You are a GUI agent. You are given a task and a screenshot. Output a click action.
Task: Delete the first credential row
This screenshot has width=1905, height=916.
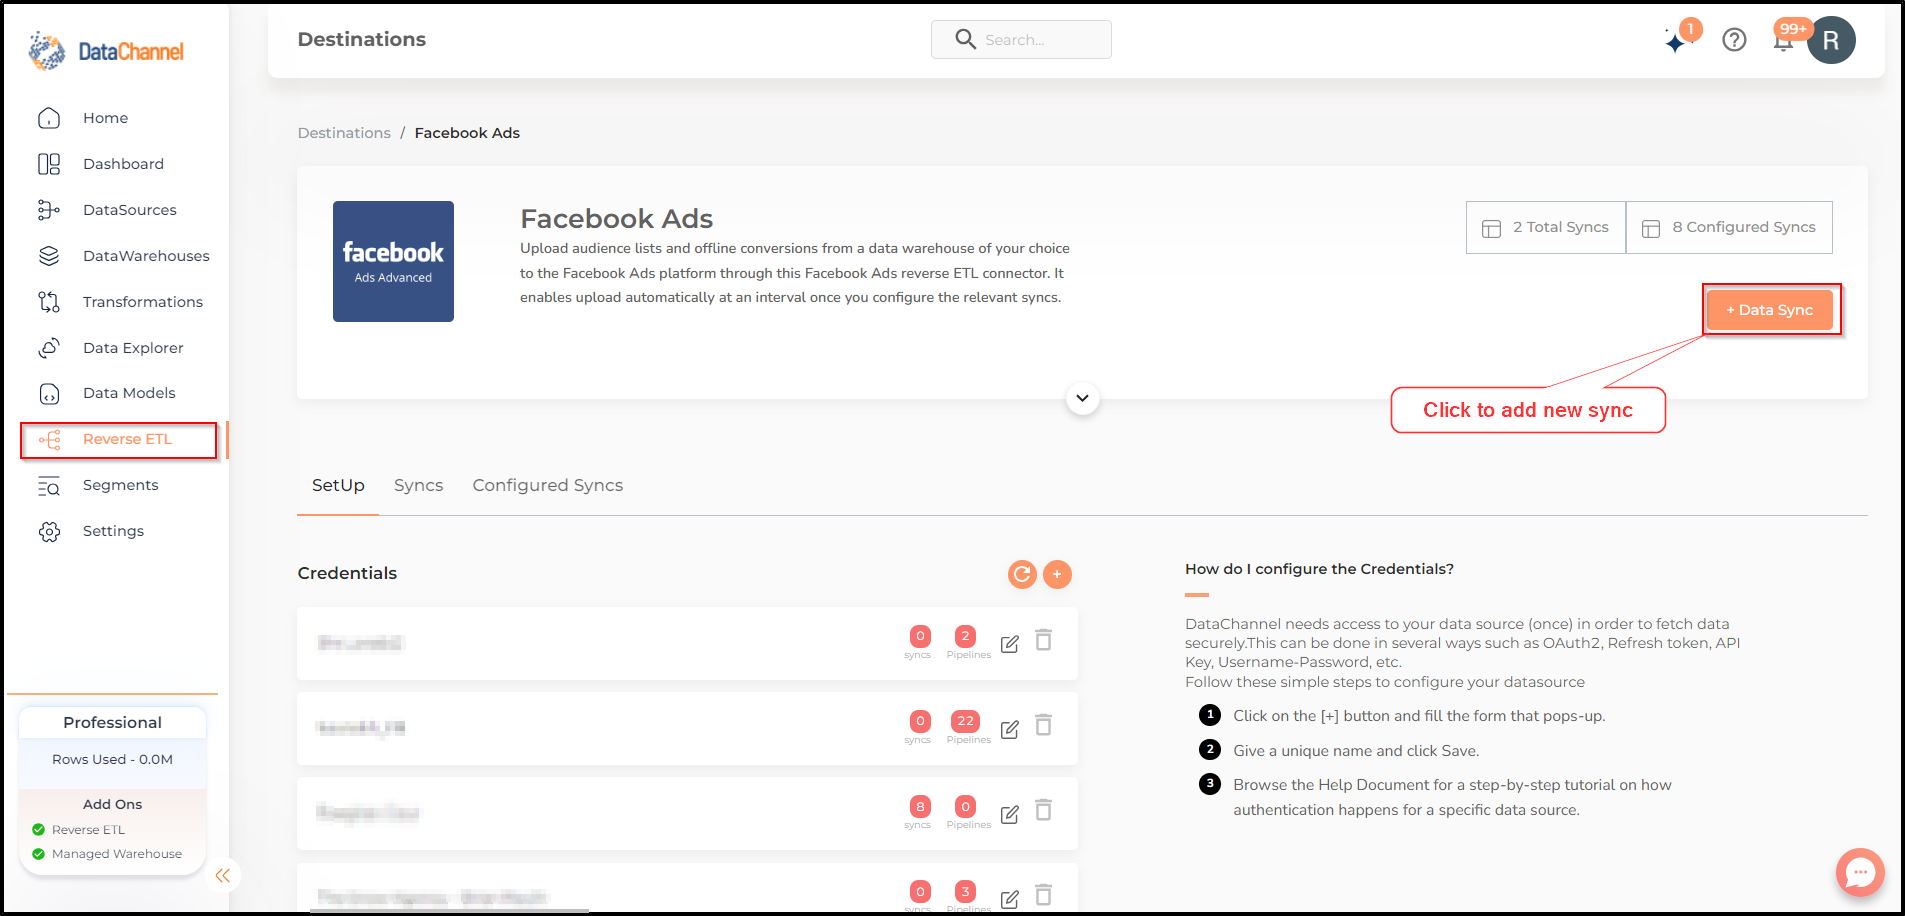tap(1043, 640)
